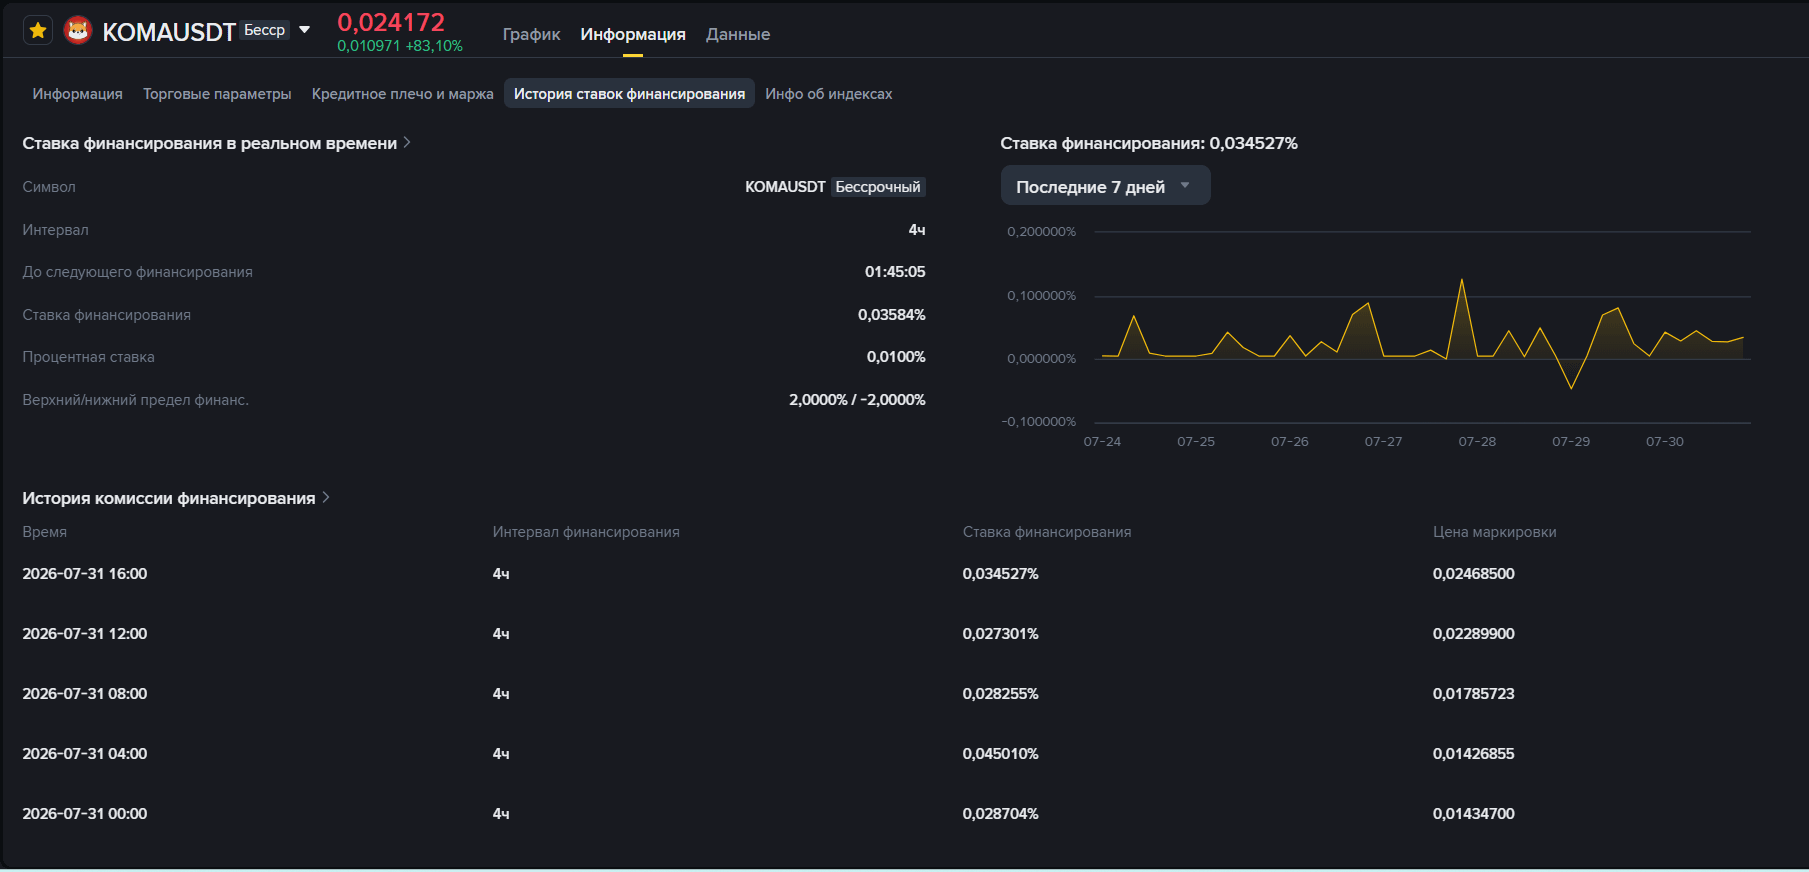The image size is (1809, 872).
Task: Click the chevron after реальном времени heading
Action: point(407,142)
